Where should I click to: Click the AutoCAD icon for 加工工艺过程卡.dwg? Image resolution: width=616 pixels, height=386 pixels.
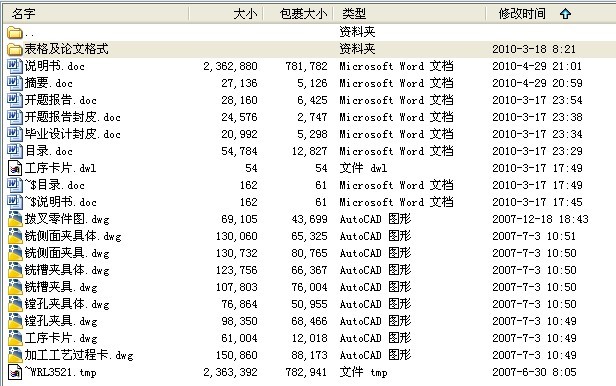tap(15, 355)
